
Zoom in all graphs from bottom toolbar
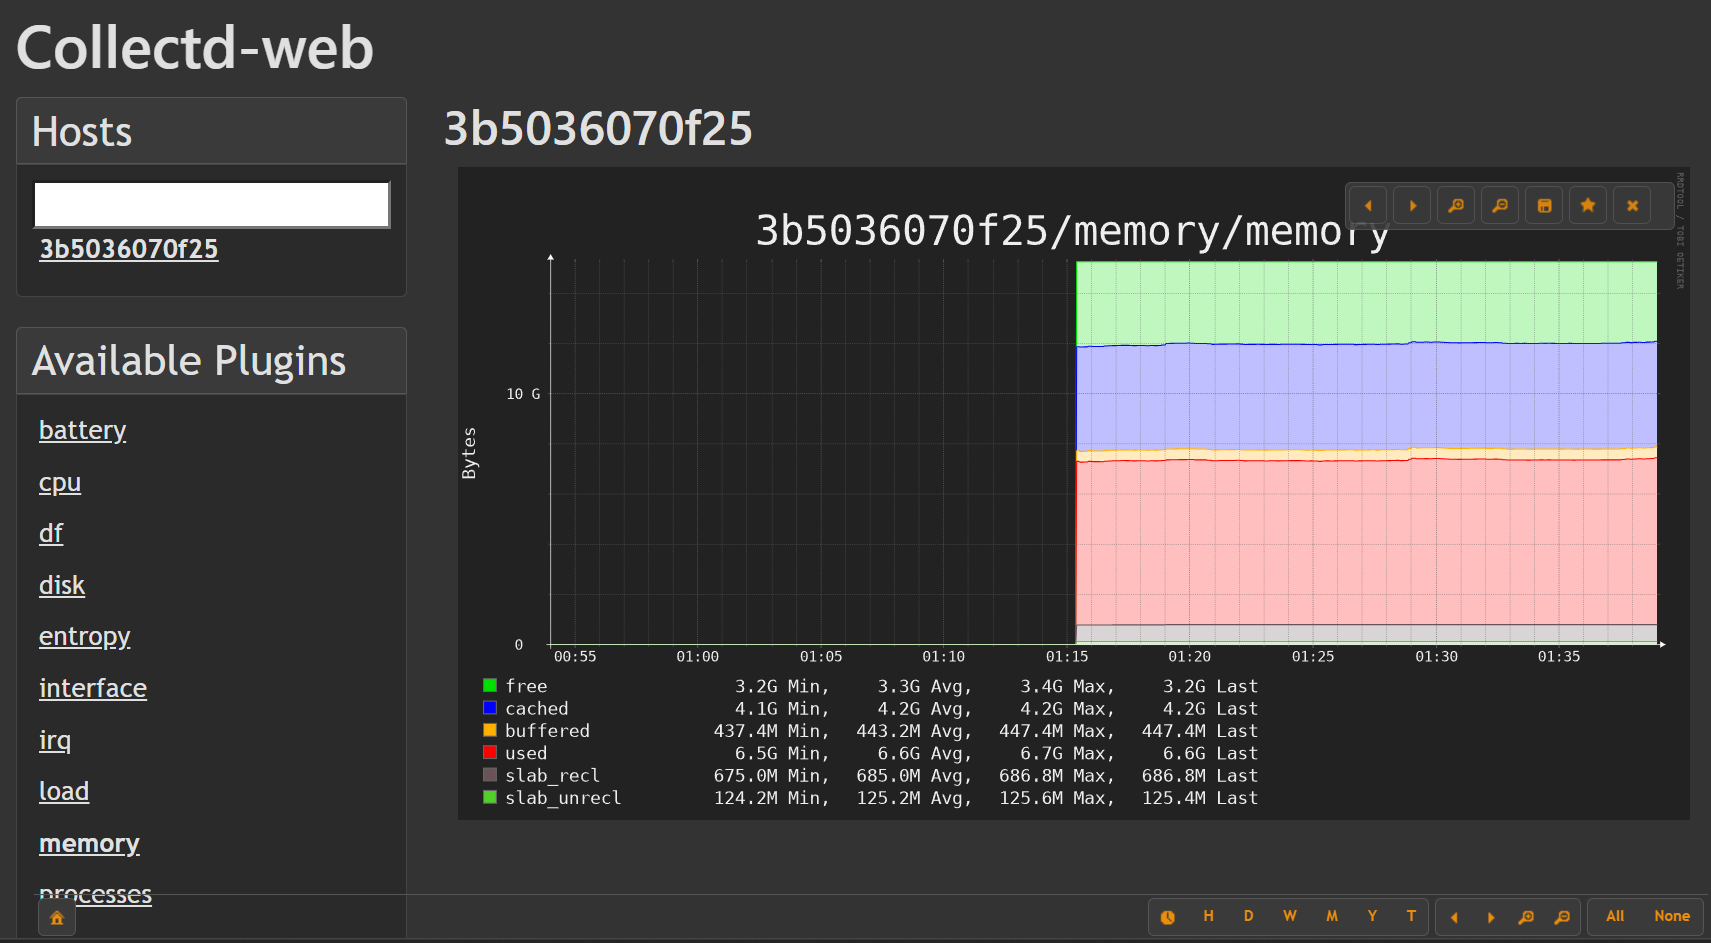[x=1526, y=917]
